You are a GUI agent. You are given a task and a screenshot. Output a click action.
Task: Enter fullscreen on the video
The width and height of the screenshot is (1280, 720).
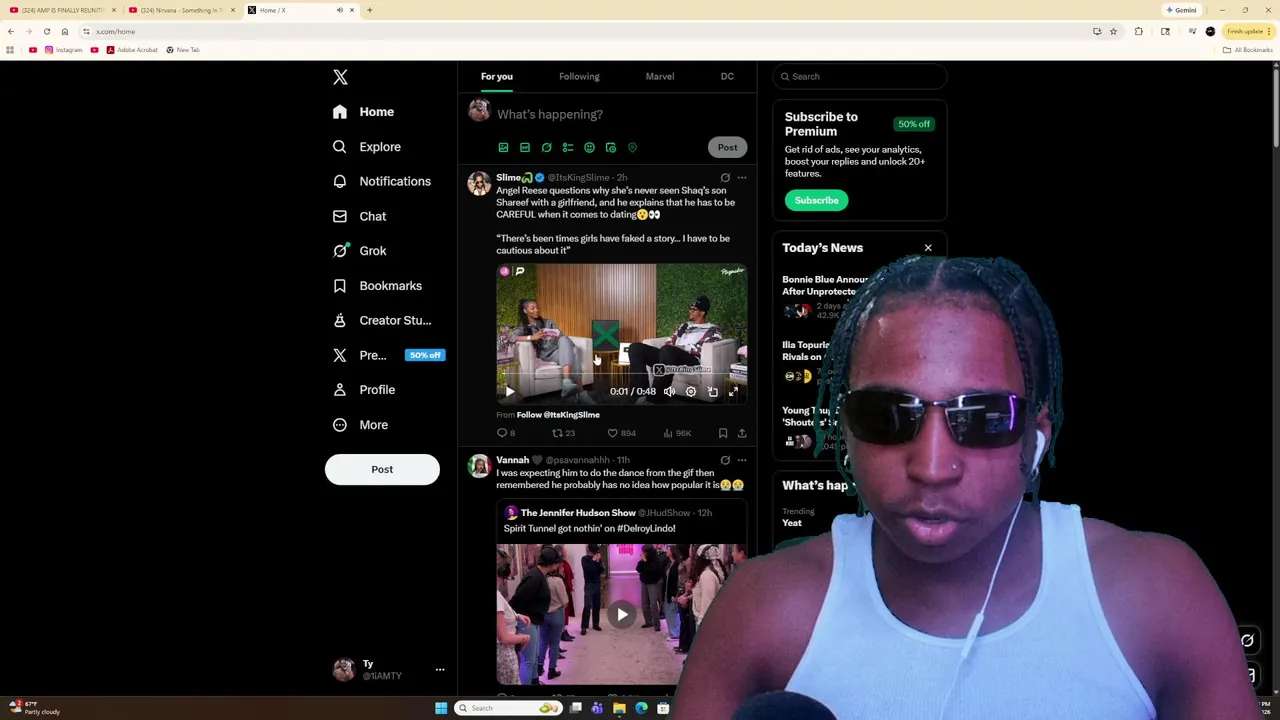click(733, 392)
